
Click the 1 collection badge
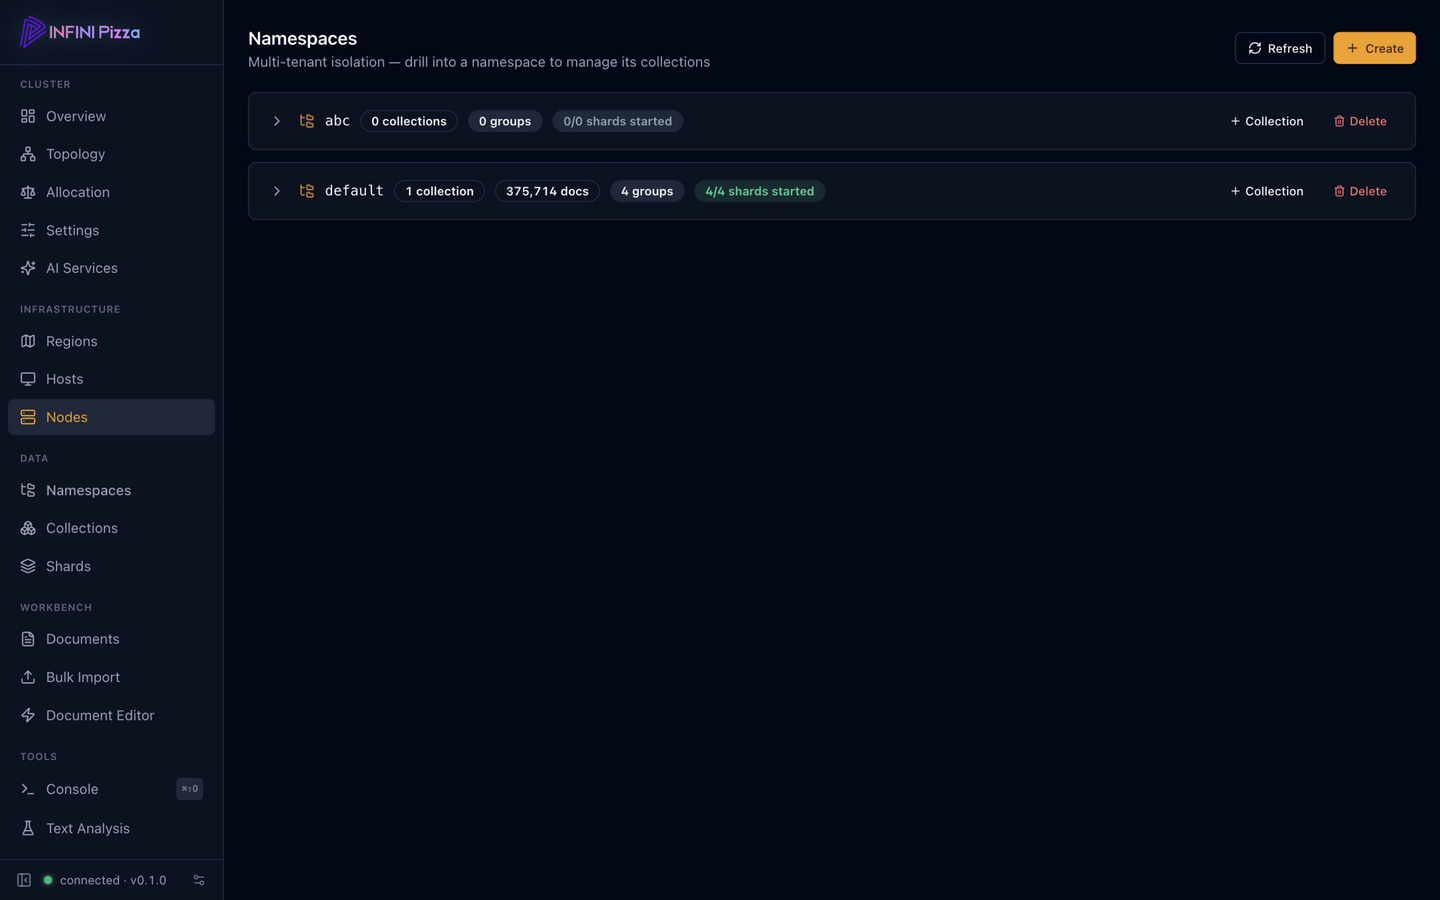click(439, 191)
